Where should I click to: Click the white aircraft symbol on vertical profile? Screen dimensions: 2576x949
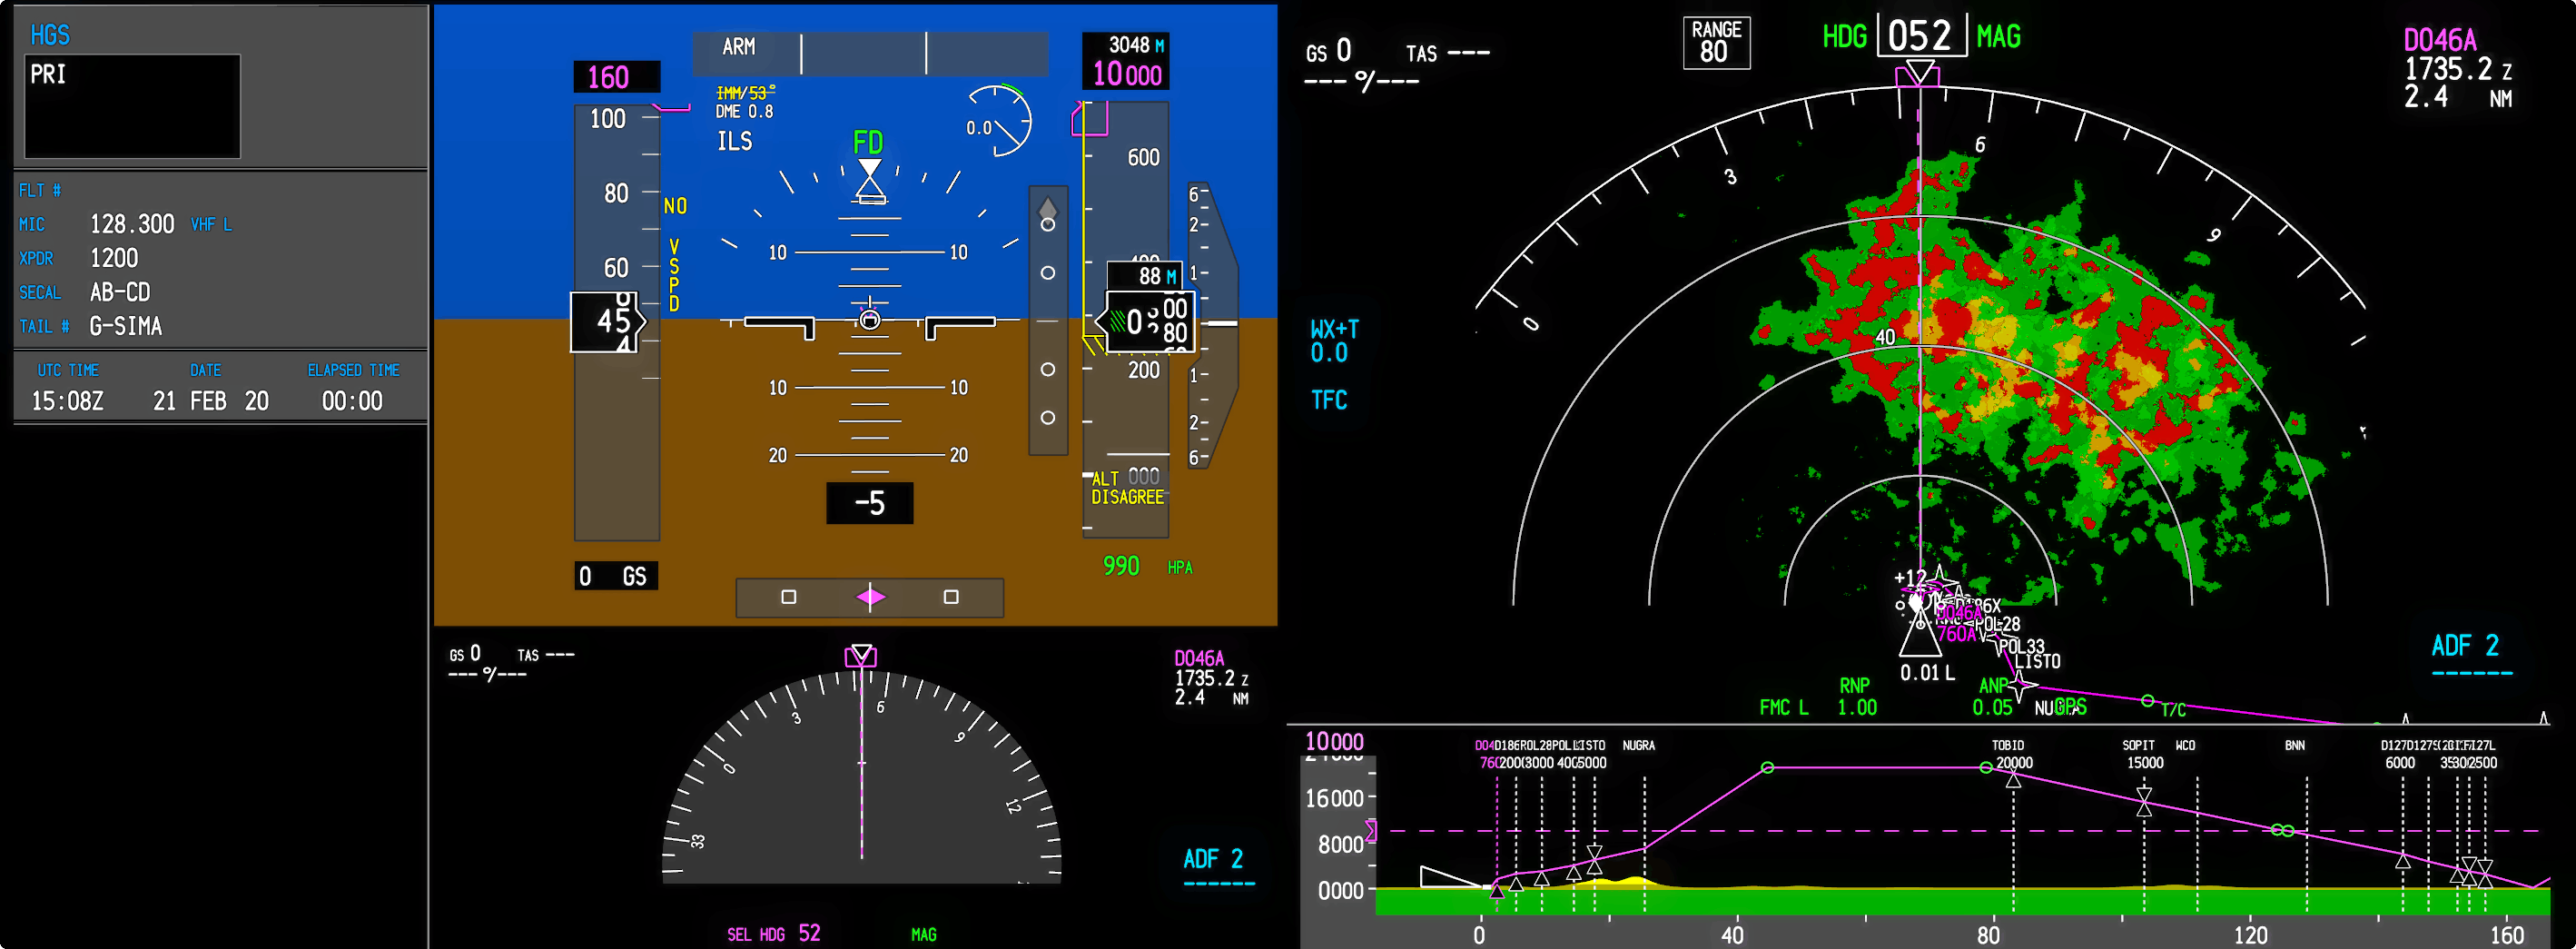click(x=1448, y=877)
